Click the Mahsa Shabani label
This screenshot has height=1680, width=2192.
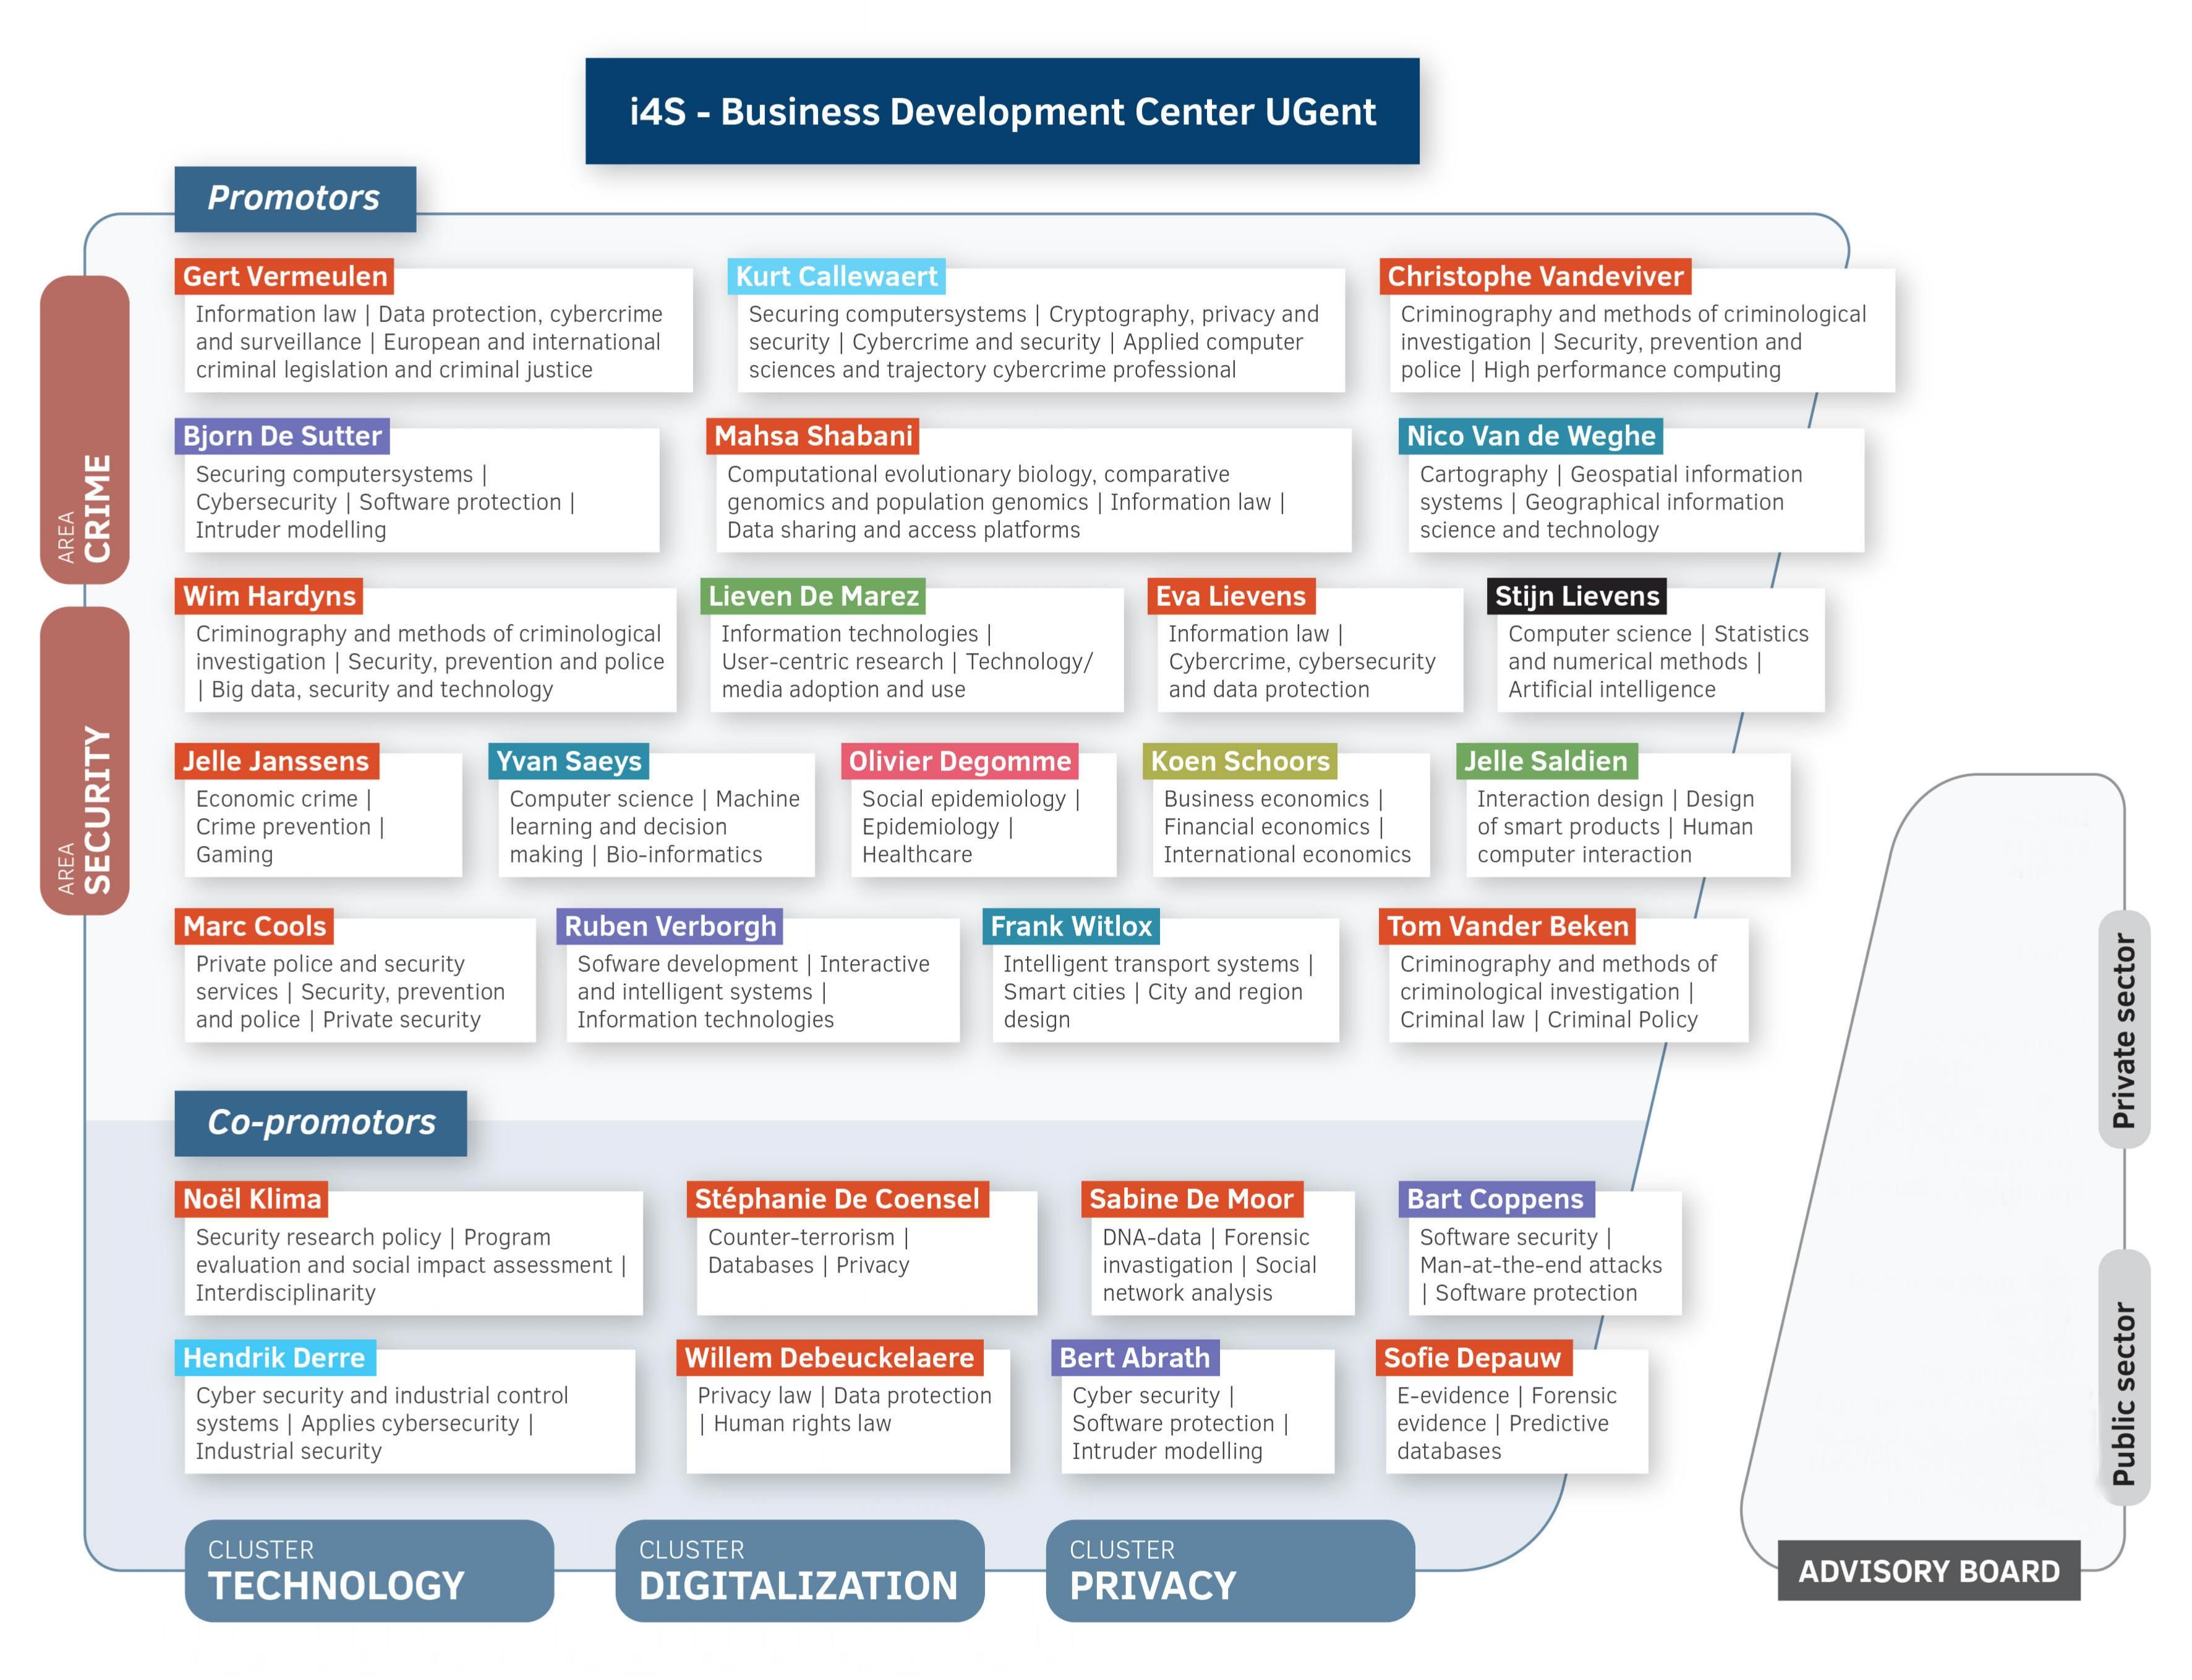[812, 436]
